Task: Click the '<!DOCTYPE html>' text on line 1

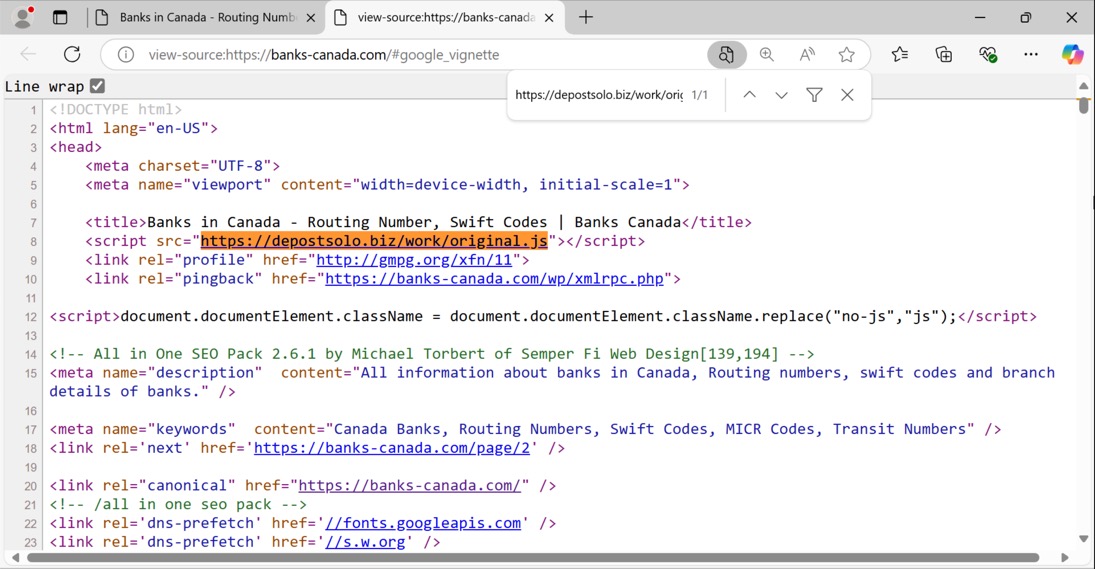Action: [x=115, y=110]
